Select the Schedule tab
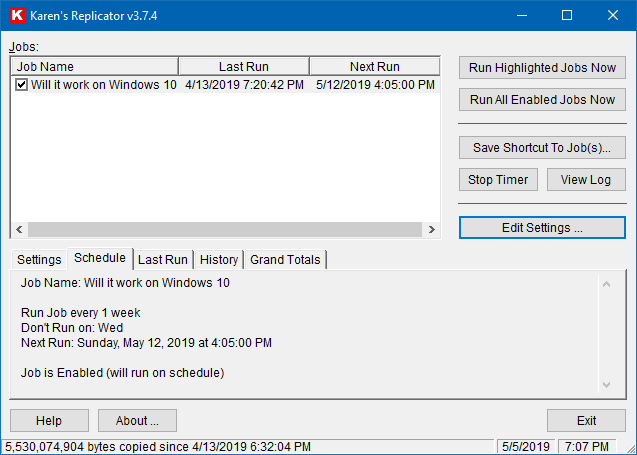The width and height of the screenshot is (637, 455). (100, 258)
